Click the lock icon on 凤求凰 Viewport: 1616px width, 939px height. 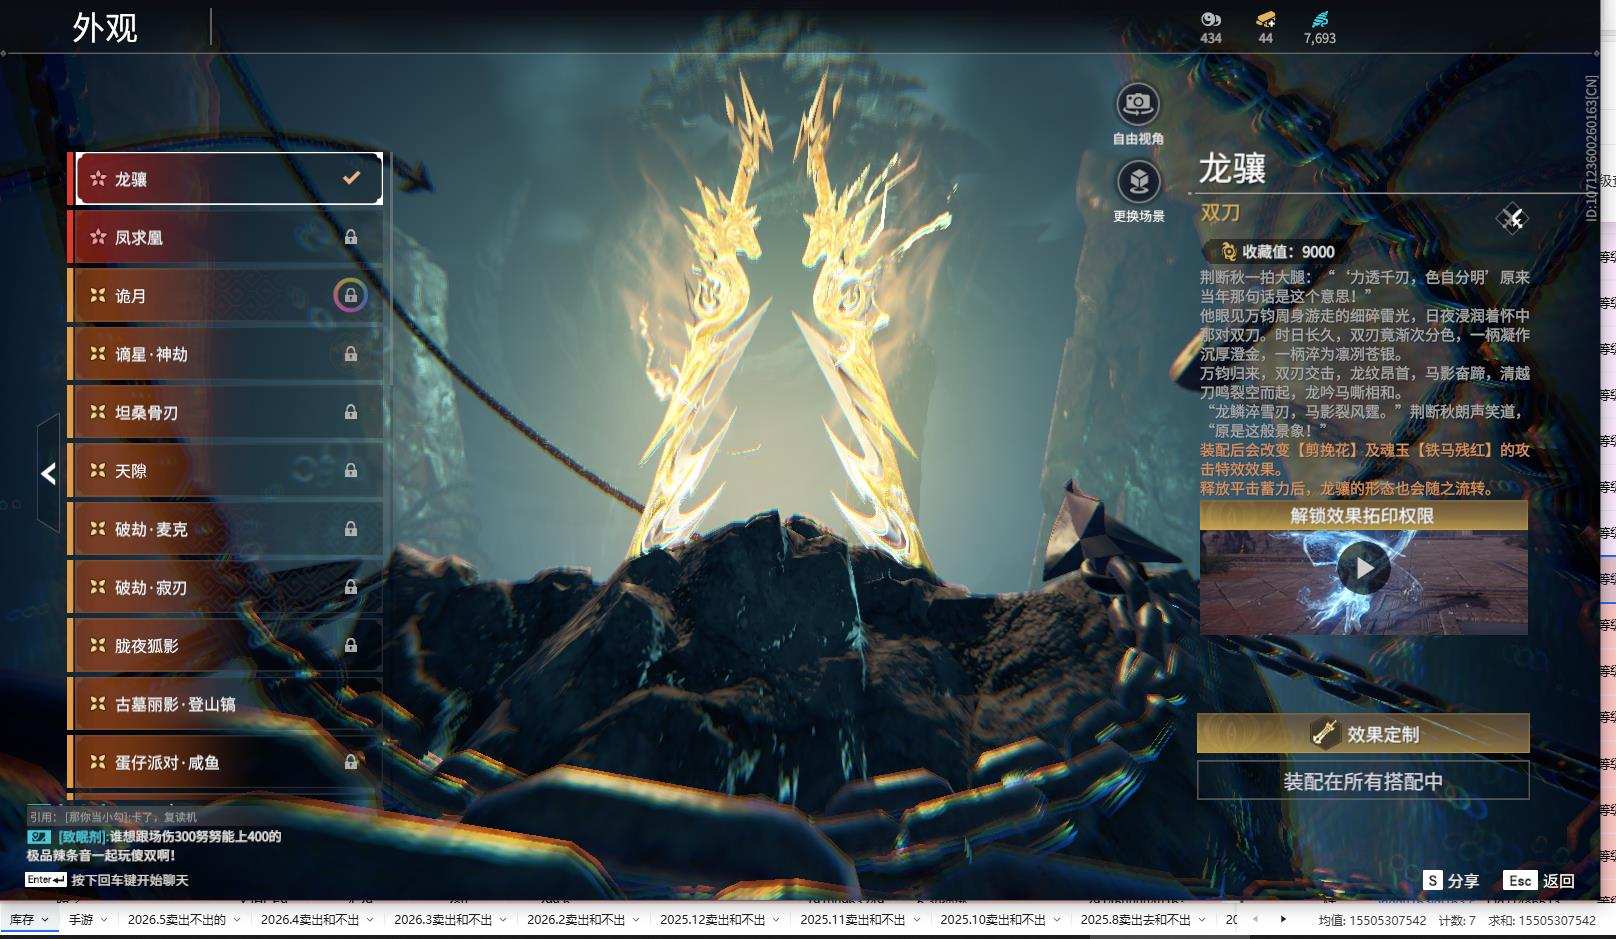click(351, 237)
